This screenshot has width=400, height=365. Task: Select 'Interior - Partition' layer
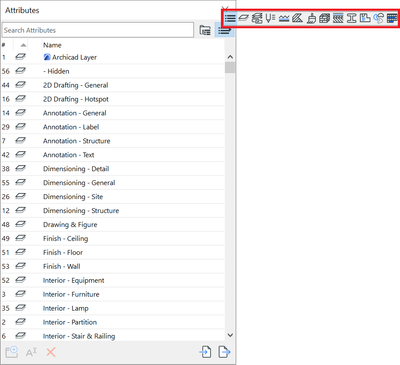click(x=113, y=322)
